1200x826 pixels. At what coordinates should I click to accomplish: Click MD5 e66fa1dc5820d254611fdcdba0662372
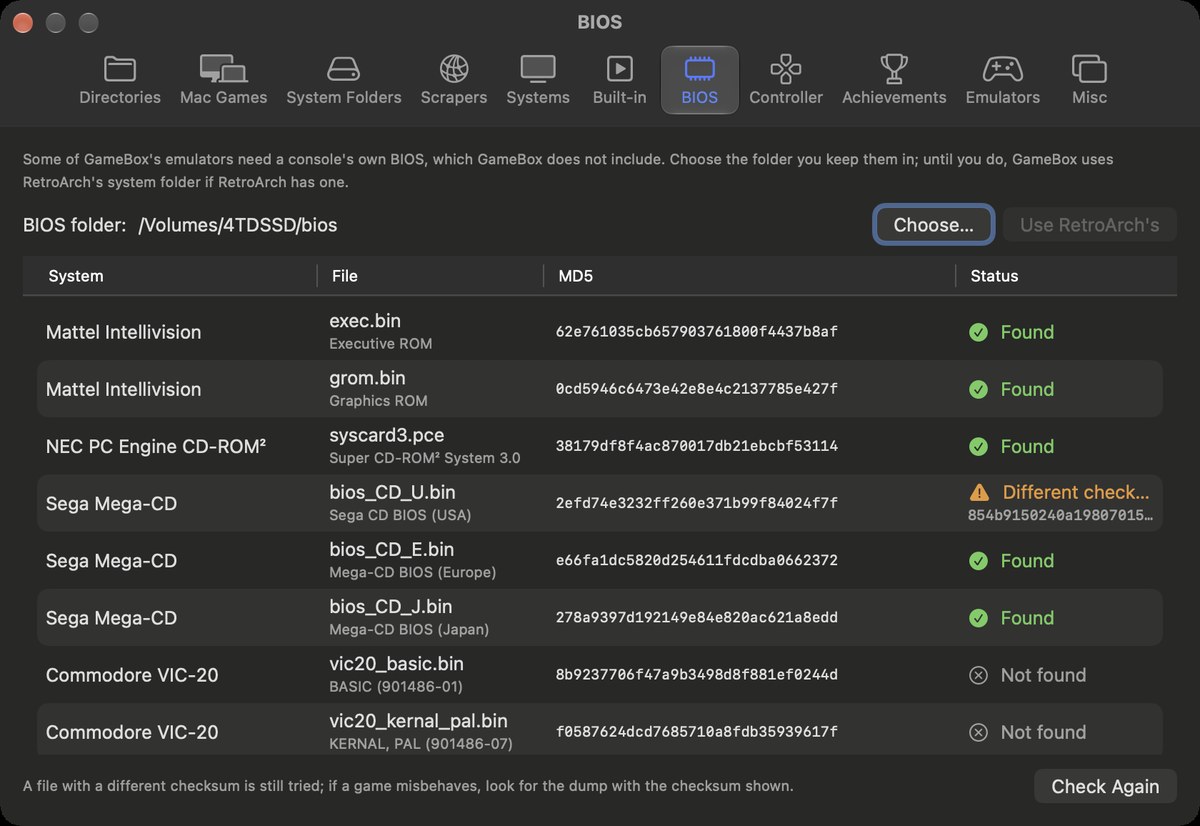[x=697, y=561]
